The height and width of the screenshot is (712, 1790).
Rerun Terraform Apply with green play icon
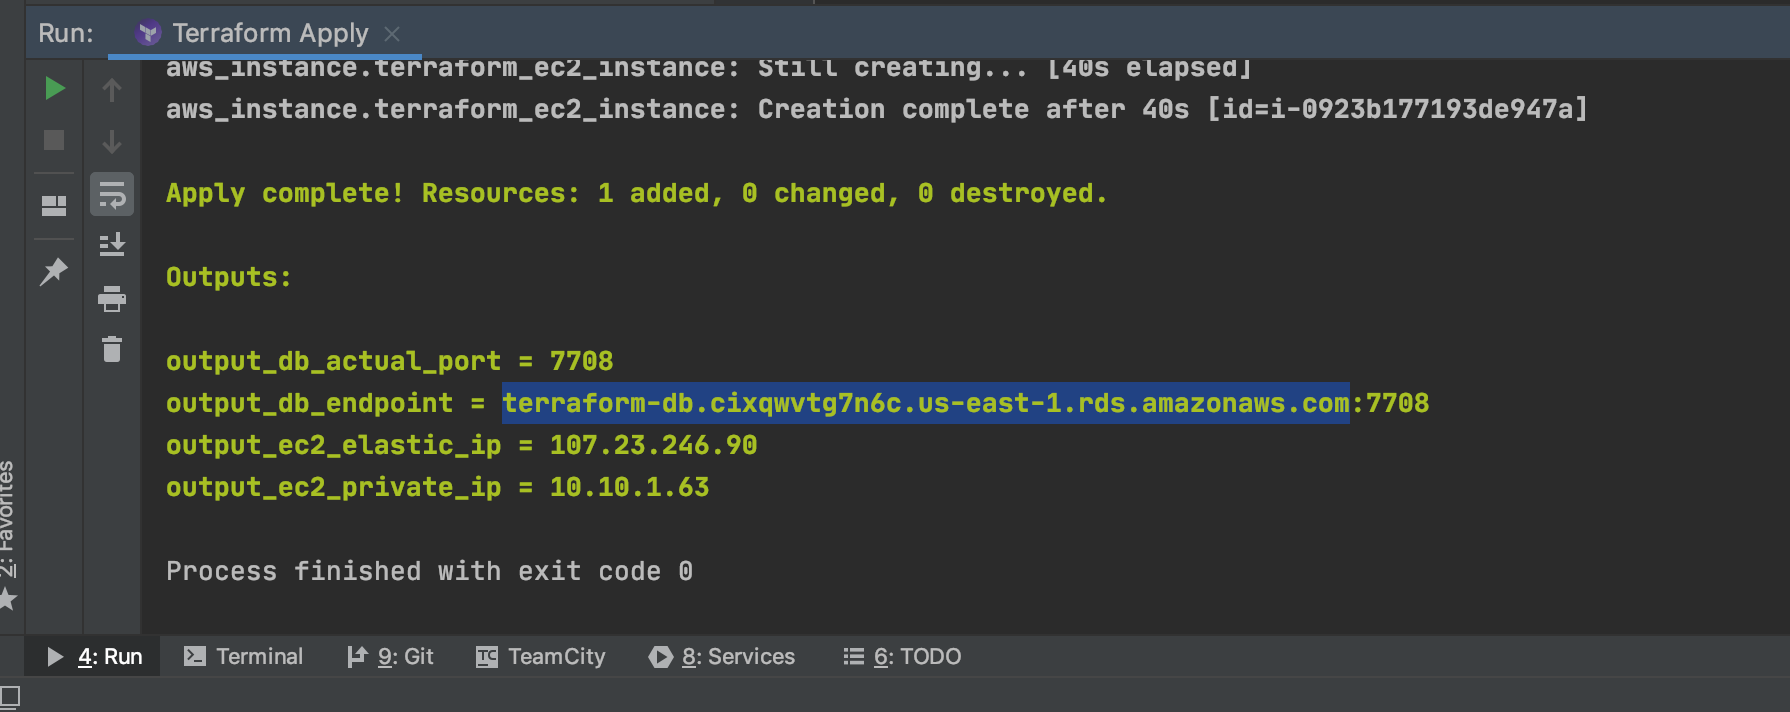point(55,89)
